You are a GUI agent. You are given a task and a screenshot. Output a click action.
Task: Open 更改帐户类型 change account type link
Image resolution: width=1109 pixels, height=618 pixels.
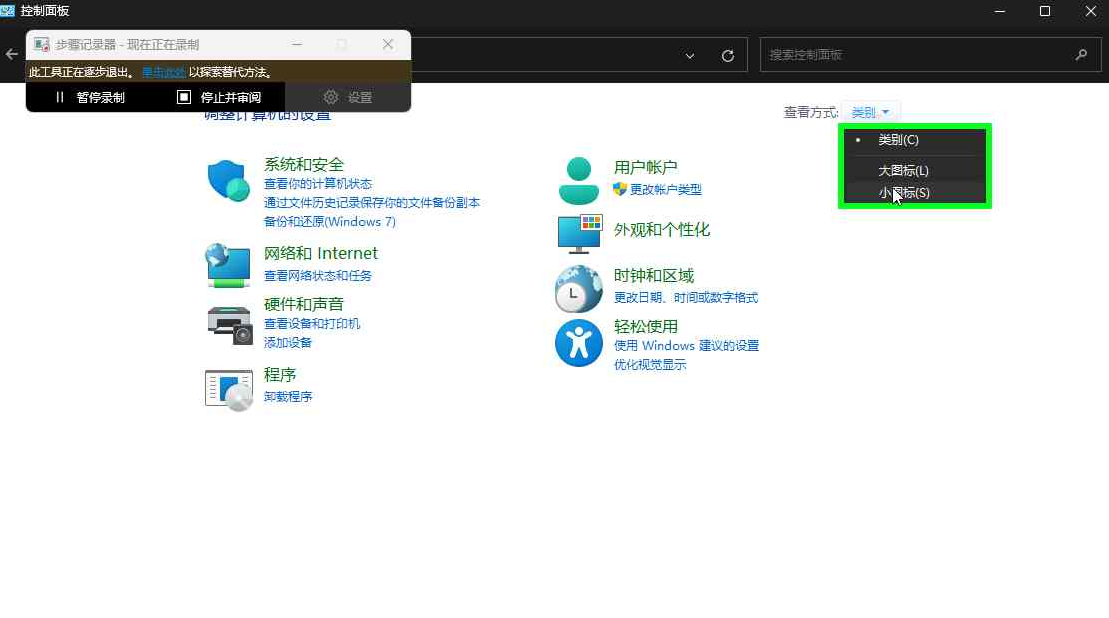click(665, 190)
